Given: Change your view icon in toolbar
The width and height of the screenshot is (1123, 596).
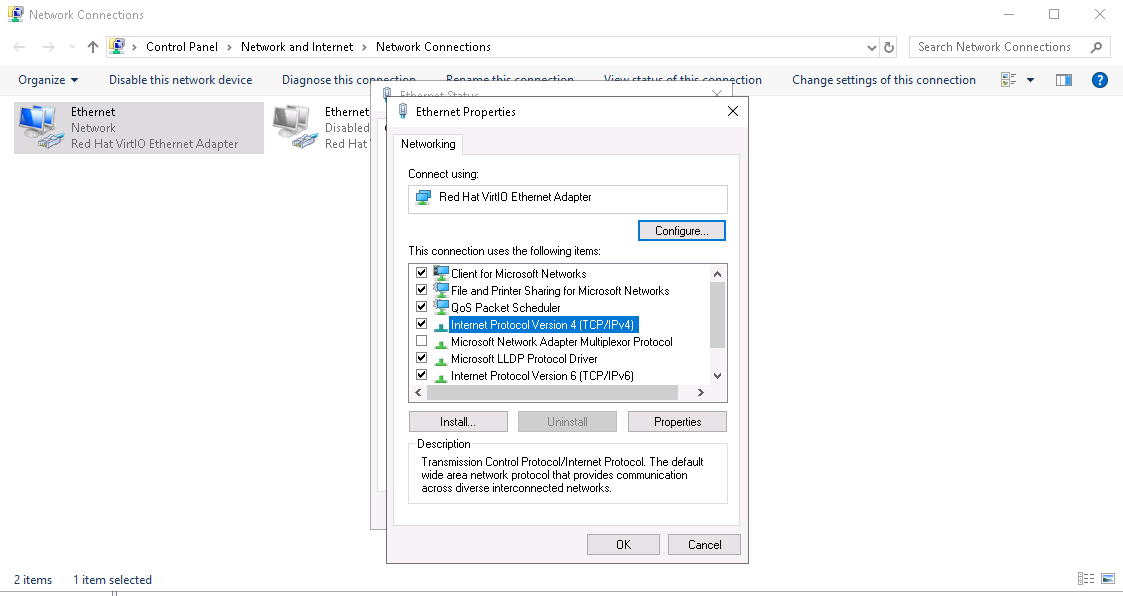Looking at the screenshot, I should pos(1008,80).
